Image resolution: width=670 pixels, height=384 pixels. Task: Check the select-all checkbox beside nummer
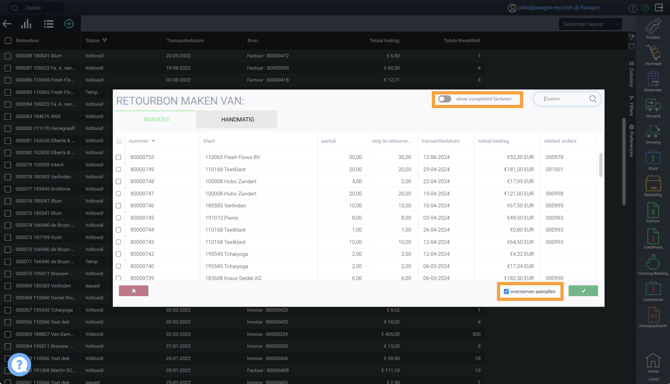click(x=119, y=141)
